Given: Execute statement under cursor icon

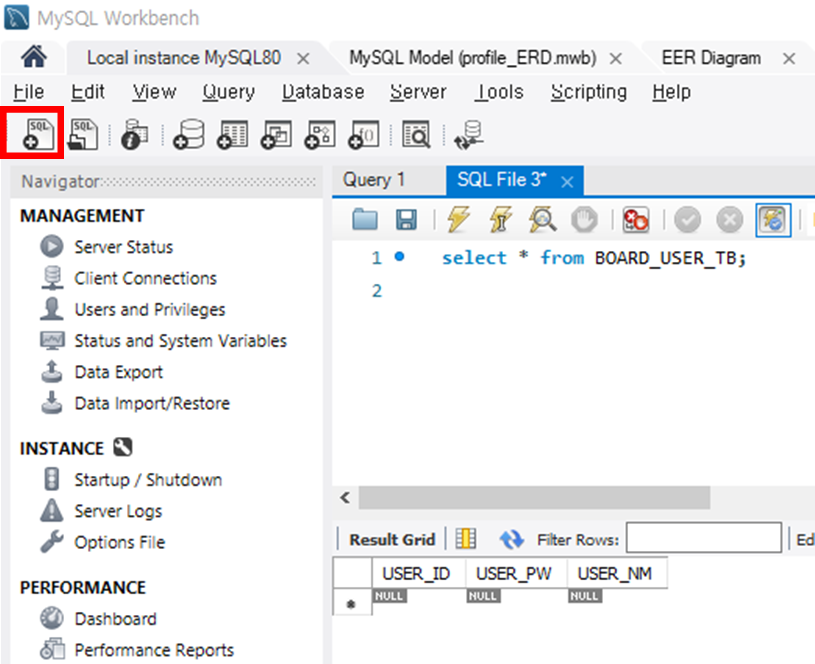Looking at the screenshot, I should tap(500, 219).
